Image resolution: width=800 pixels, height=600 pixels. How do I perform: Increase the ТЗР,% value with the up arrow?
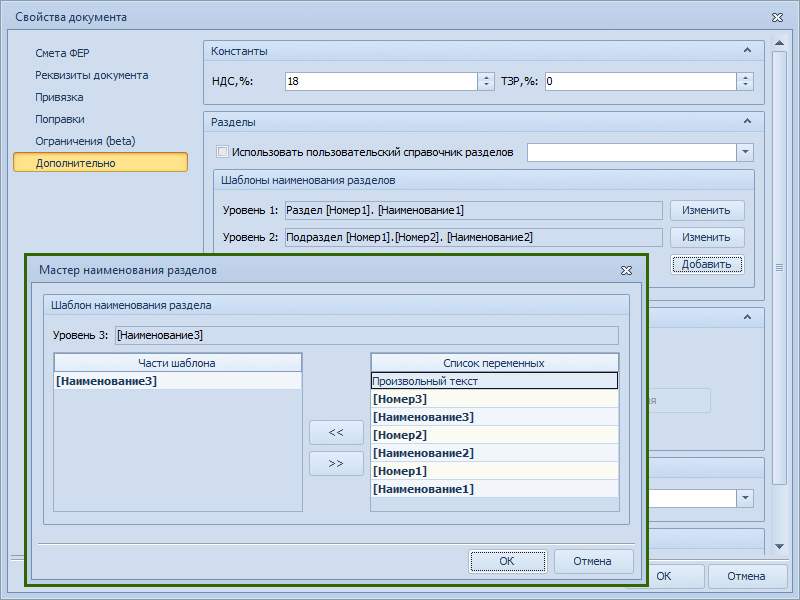tap(745, 77)
